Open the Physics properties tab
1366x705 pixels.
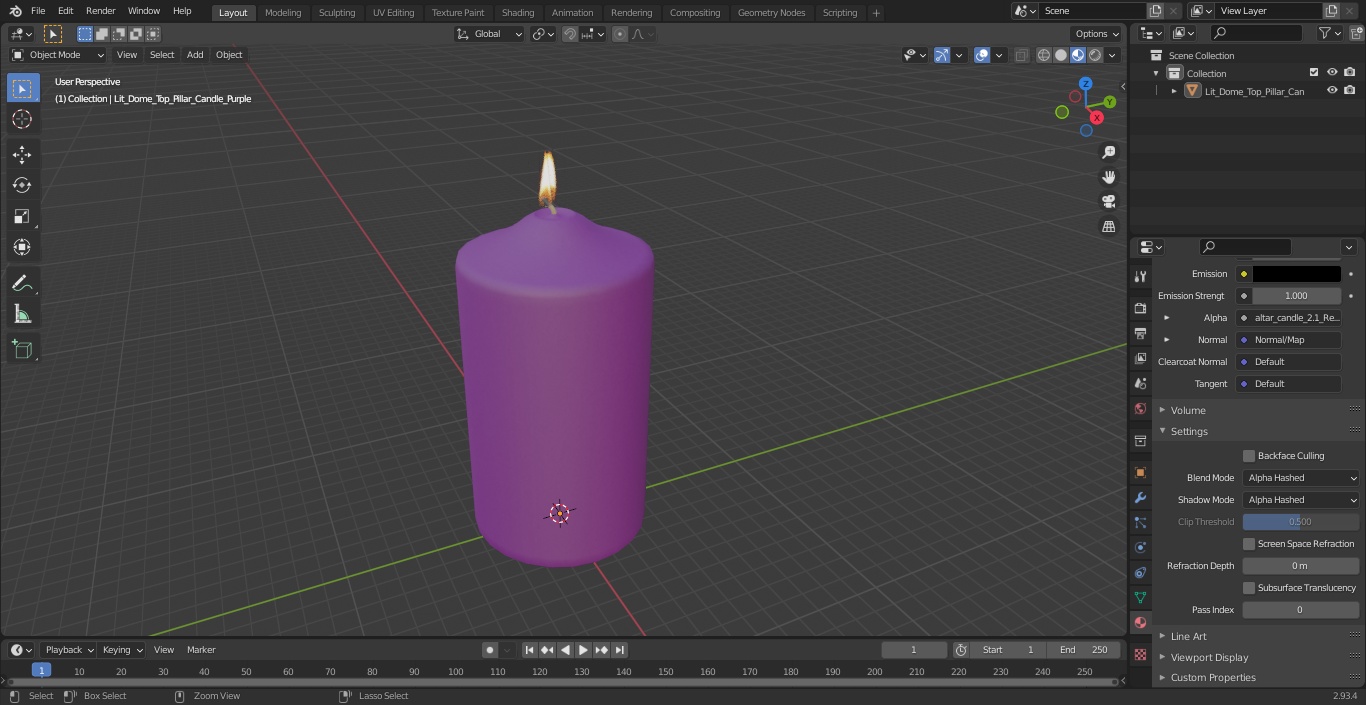point(1140,547)
